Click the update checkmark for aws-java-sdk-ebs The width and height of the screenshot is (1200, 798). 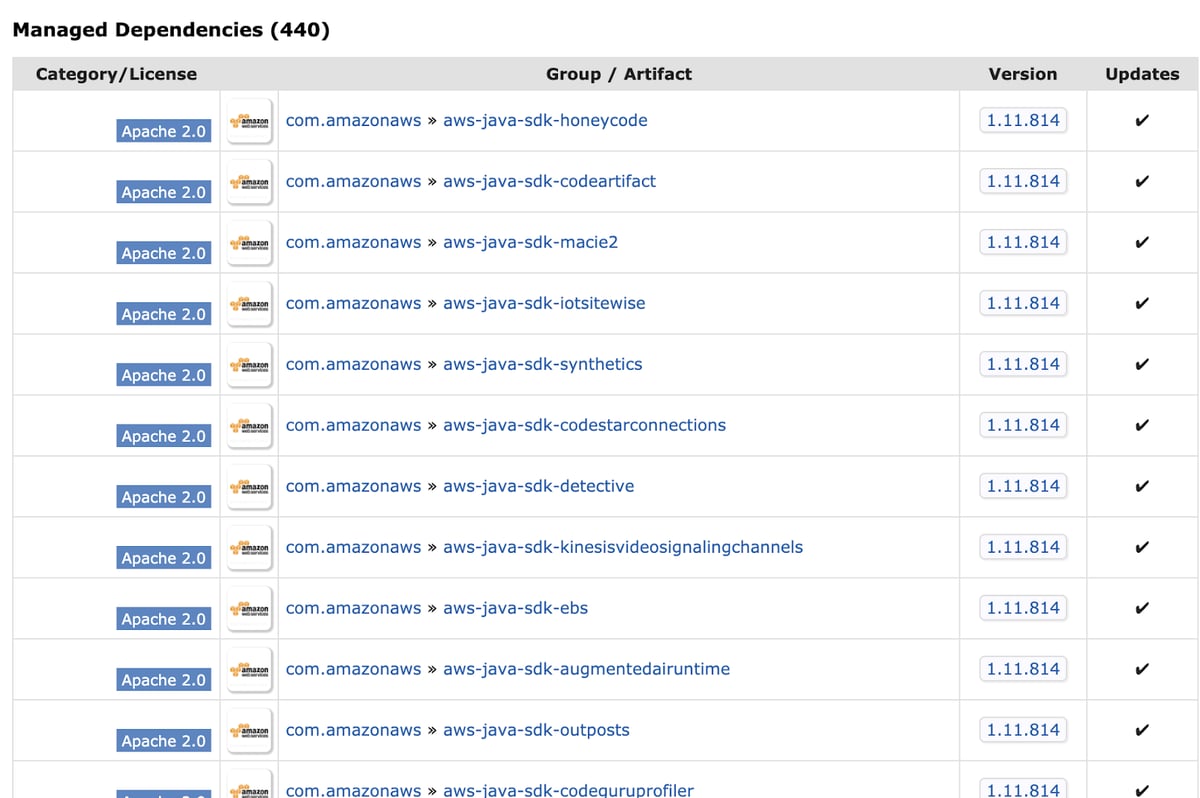(x=1141, y=608)
